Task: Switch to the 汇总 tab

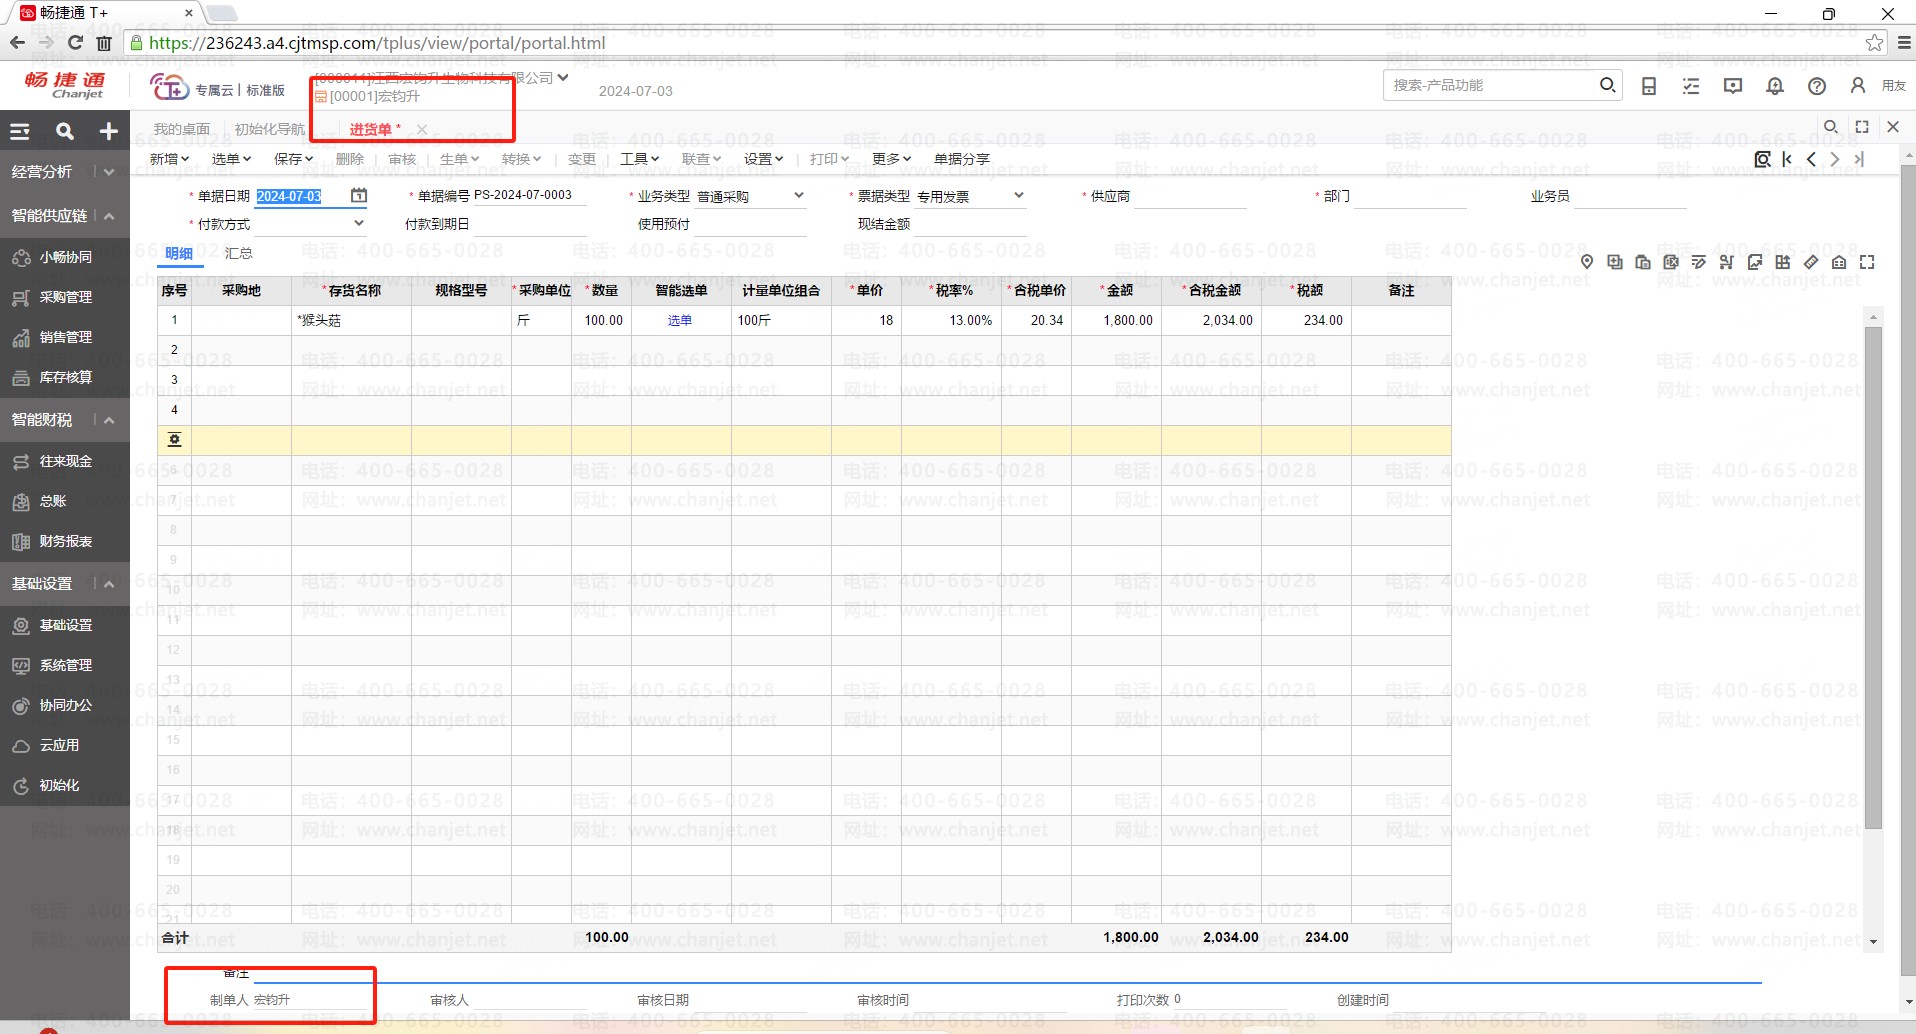Action: click(x=238, y=254)
